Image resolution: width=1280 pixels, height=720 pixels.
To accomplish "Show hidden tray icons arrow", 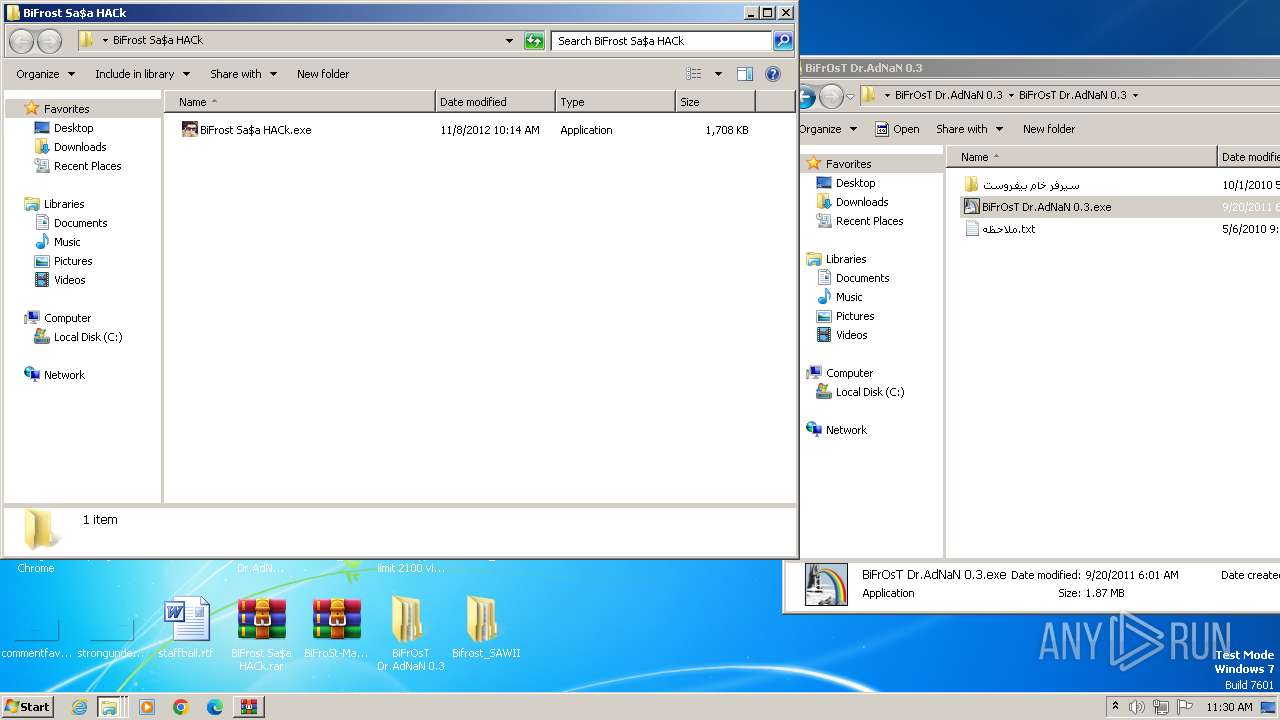I will [1115, 707].
